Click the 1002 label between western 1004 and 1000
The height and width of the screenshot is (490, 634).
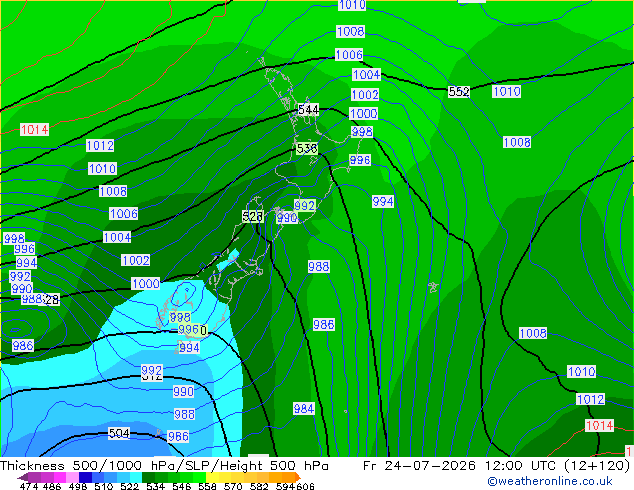tap(135, 260)
